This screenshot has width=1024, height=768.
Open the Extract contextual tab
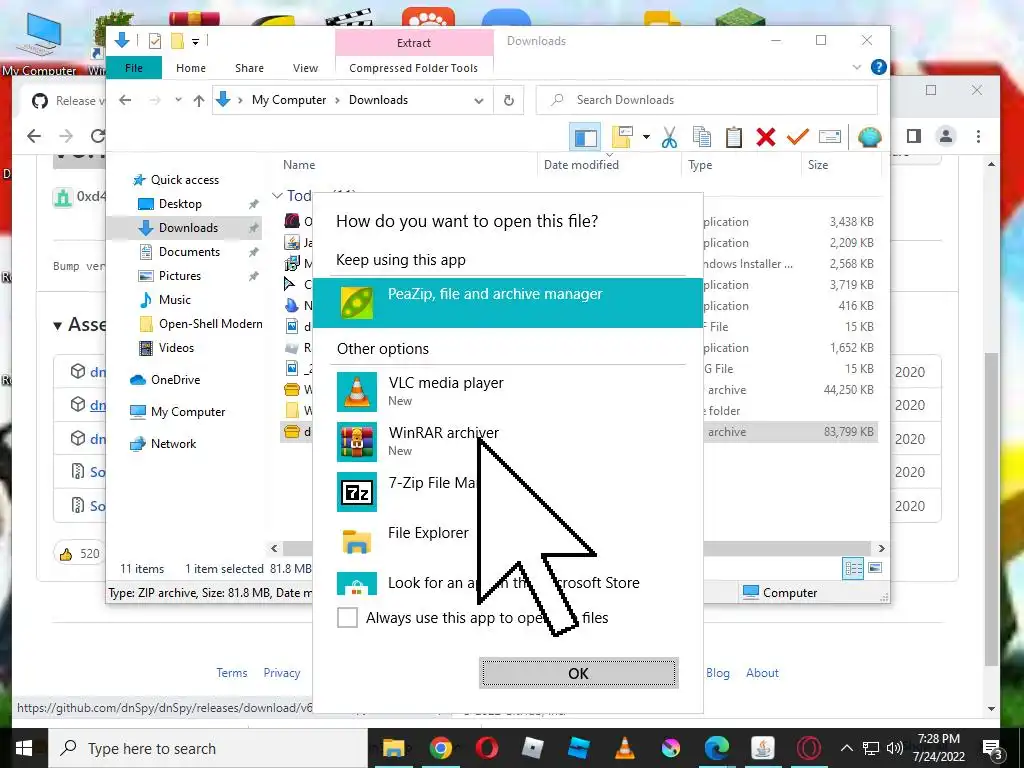coord(414,43)
